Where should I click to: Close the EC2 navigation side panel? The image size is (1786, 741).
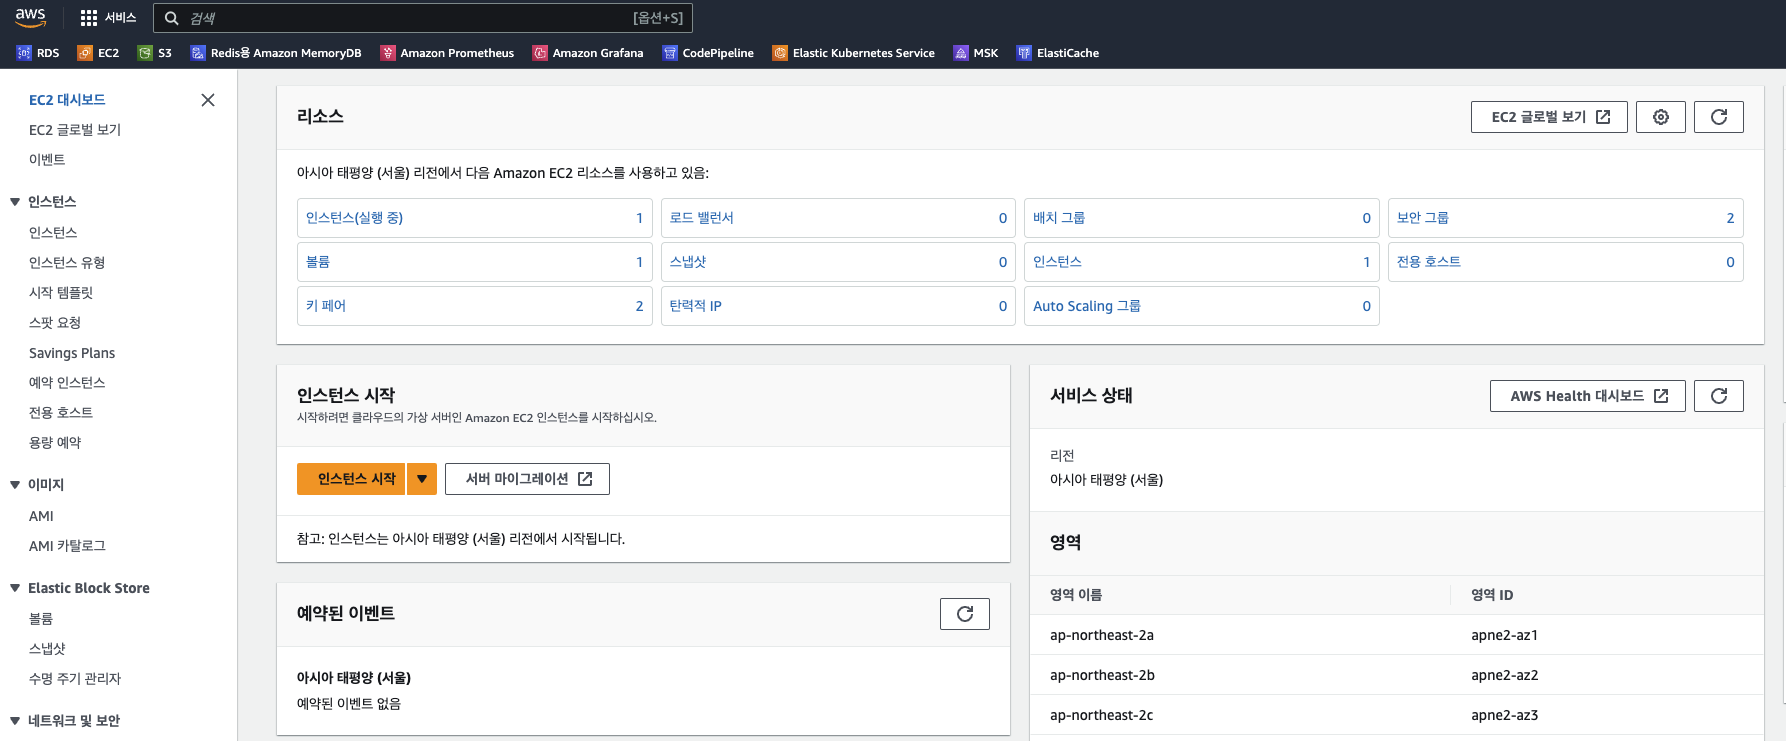(208, 100)
